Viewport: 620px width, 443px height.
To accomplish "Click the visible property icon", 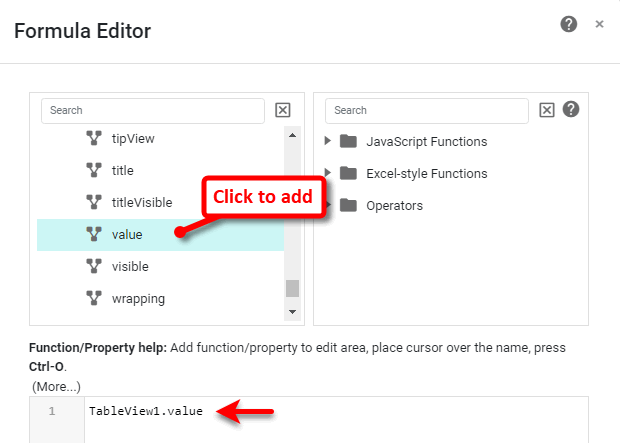I will pos(94,266).
